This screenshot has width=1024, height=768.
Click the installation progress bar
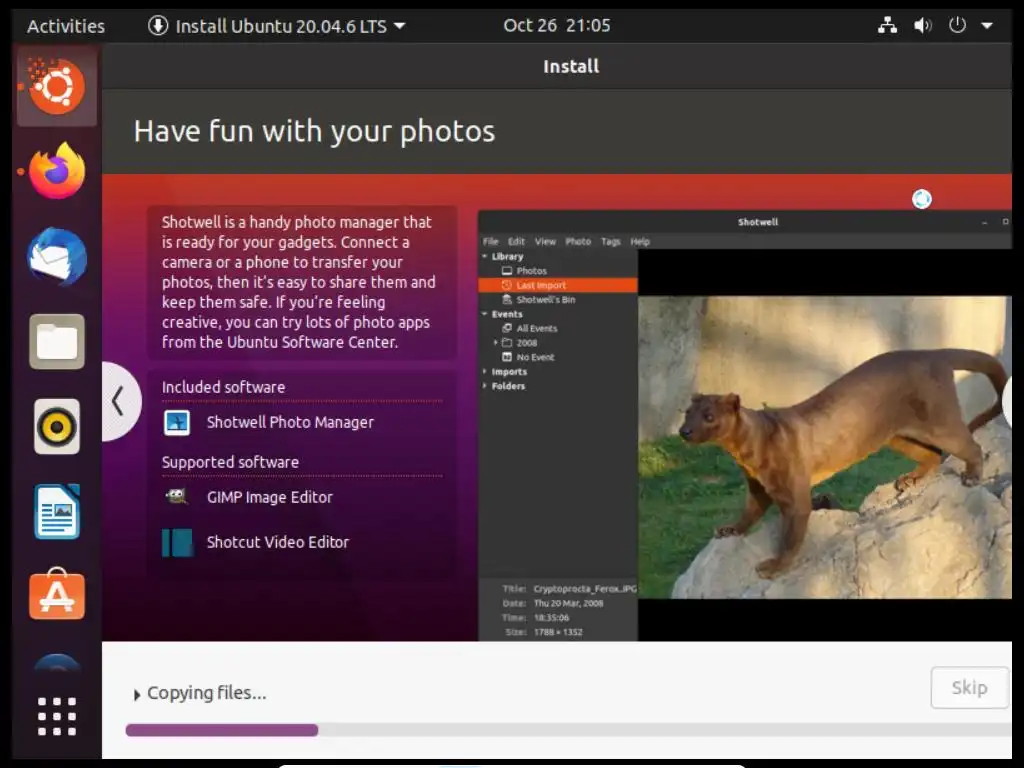point(568,729)
